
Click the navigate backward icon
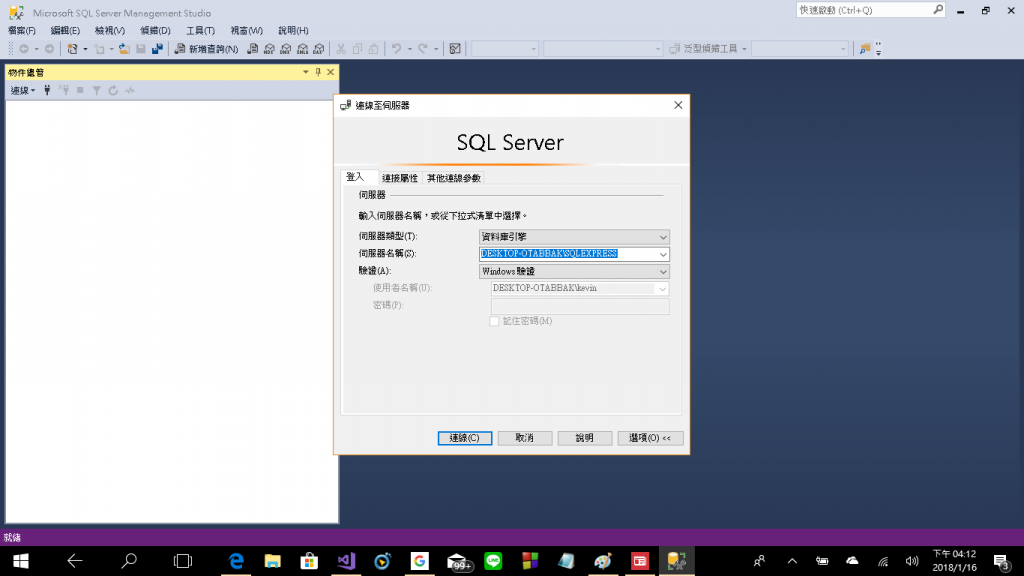[24, 49]
